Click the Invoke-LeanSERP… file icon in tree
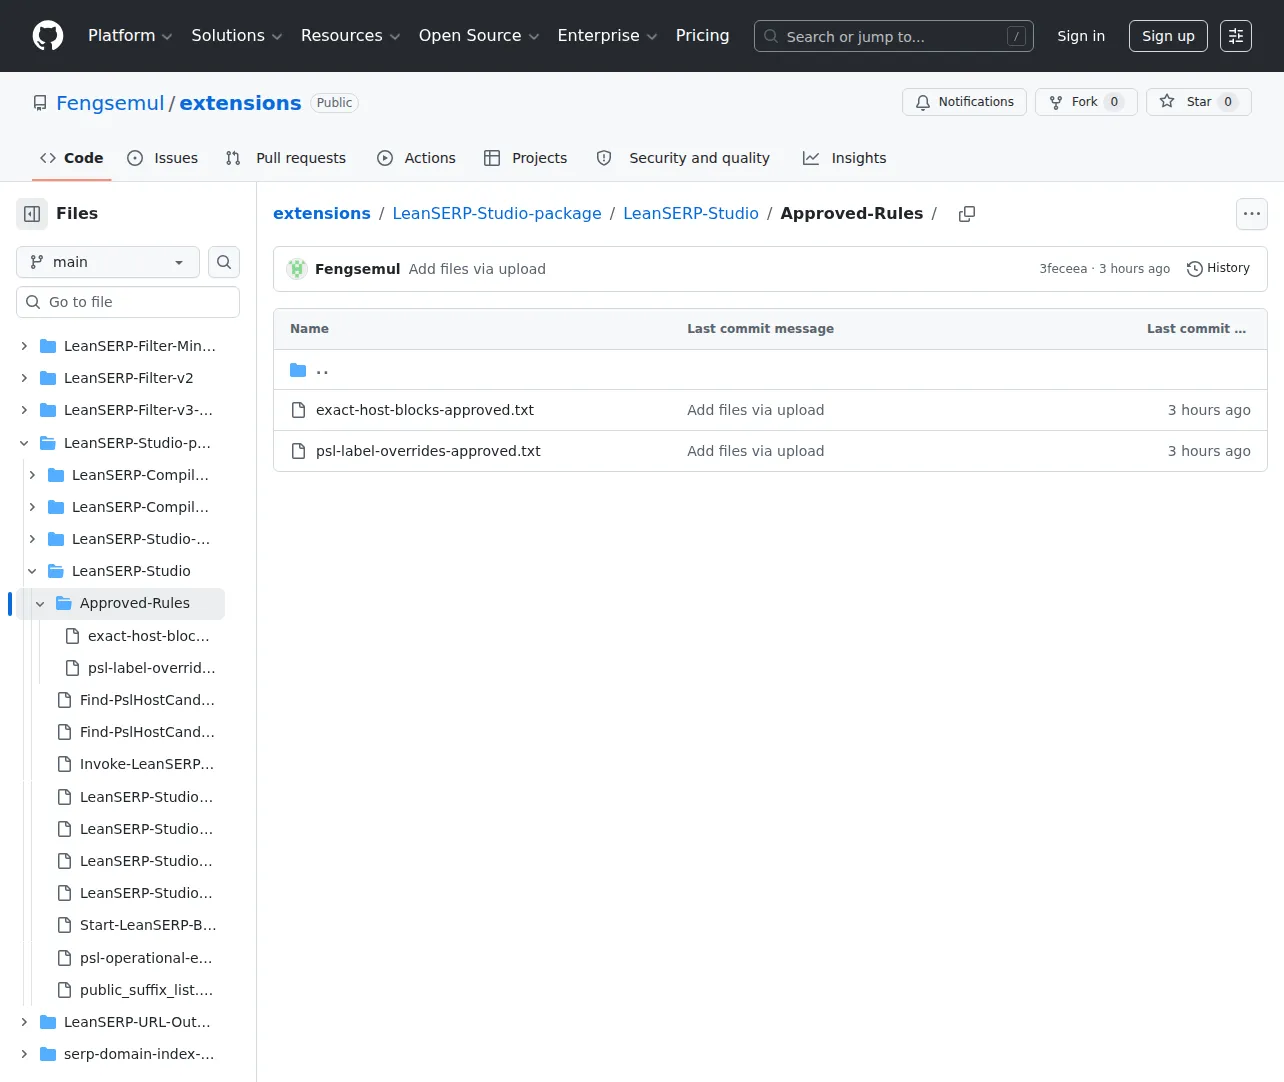Screen dimensions: 1284x1082 tap(64, 764)
